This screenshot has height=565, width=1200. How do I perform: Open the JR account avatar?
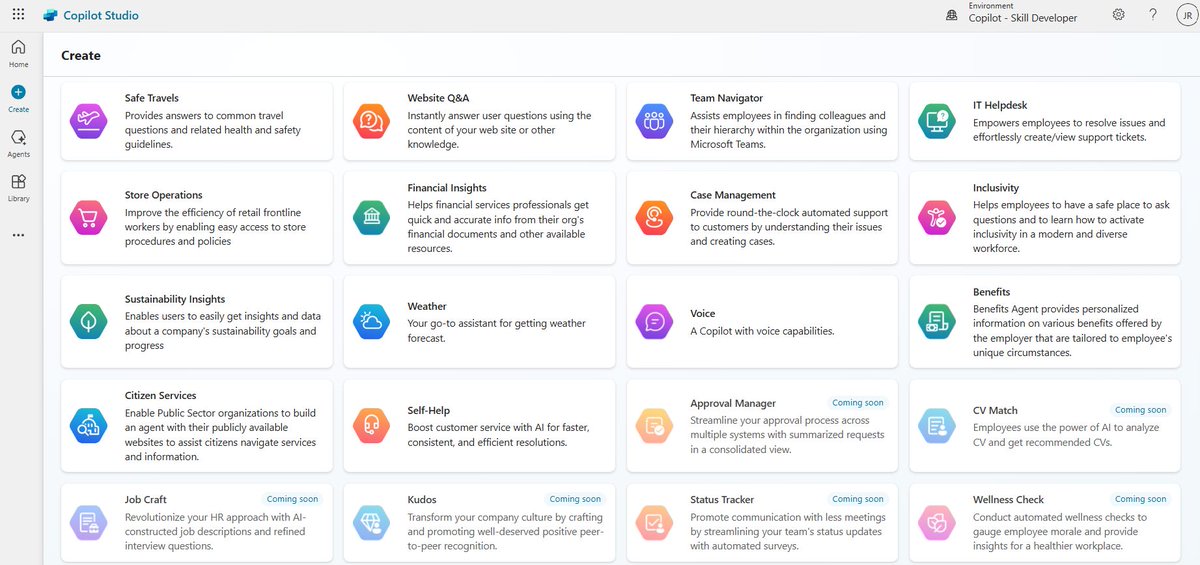[1185, 15]
